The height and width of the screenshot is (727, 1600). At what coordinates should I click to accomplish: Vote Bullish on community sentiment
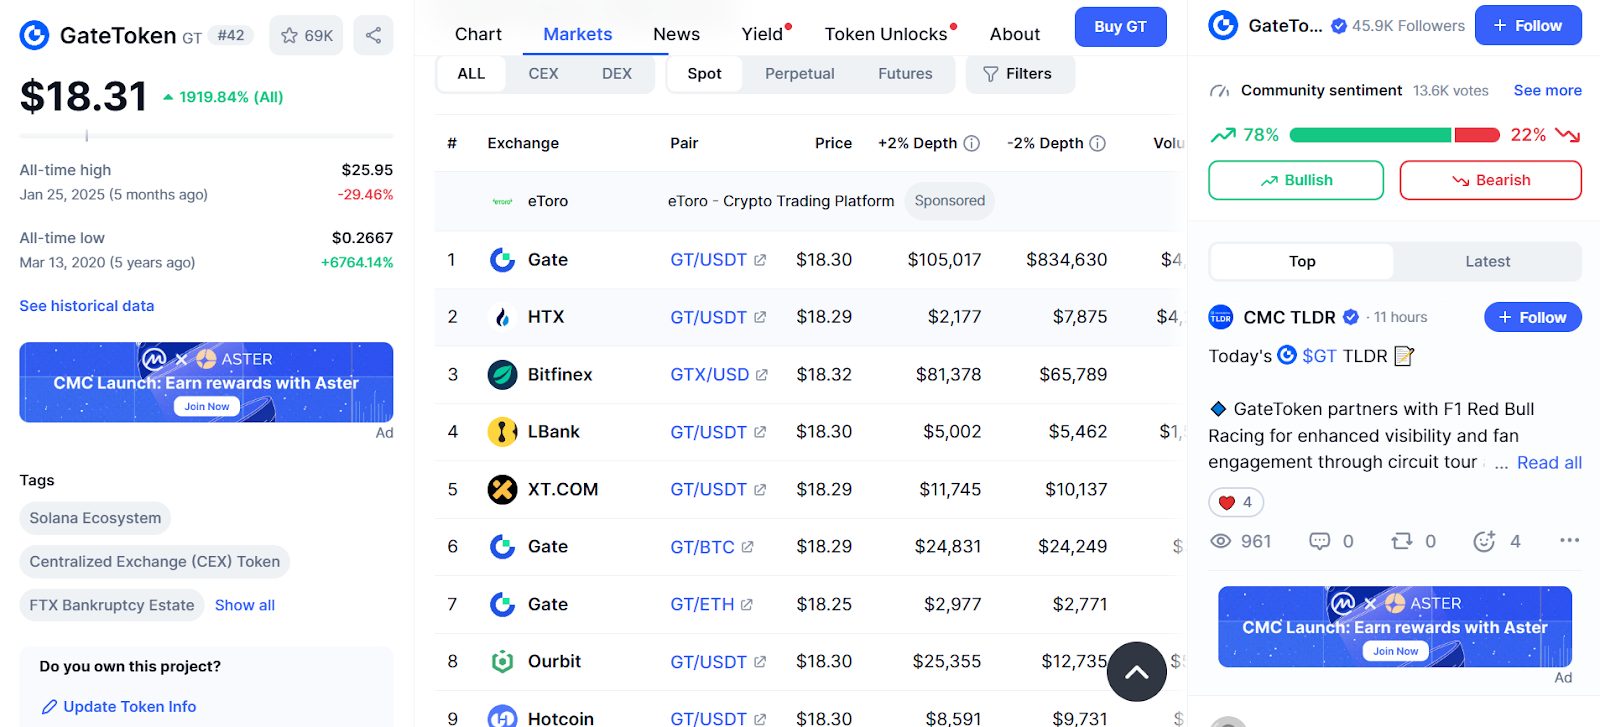(x=1296, y=180)
